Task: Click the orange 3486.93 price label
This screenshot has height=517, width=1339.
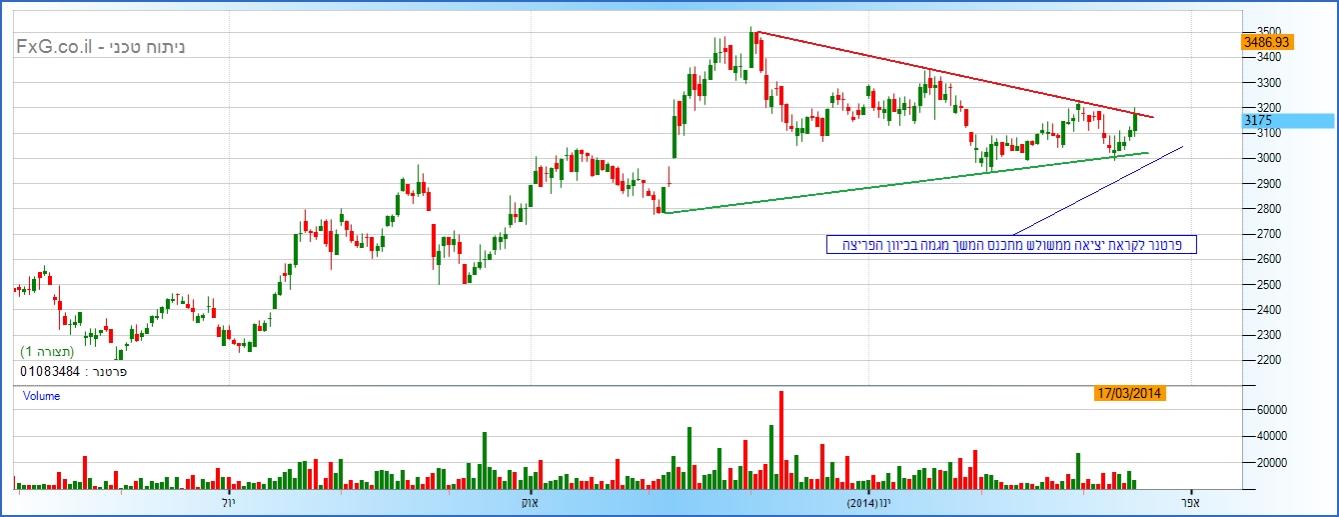Action: [x=1266, y=42]
